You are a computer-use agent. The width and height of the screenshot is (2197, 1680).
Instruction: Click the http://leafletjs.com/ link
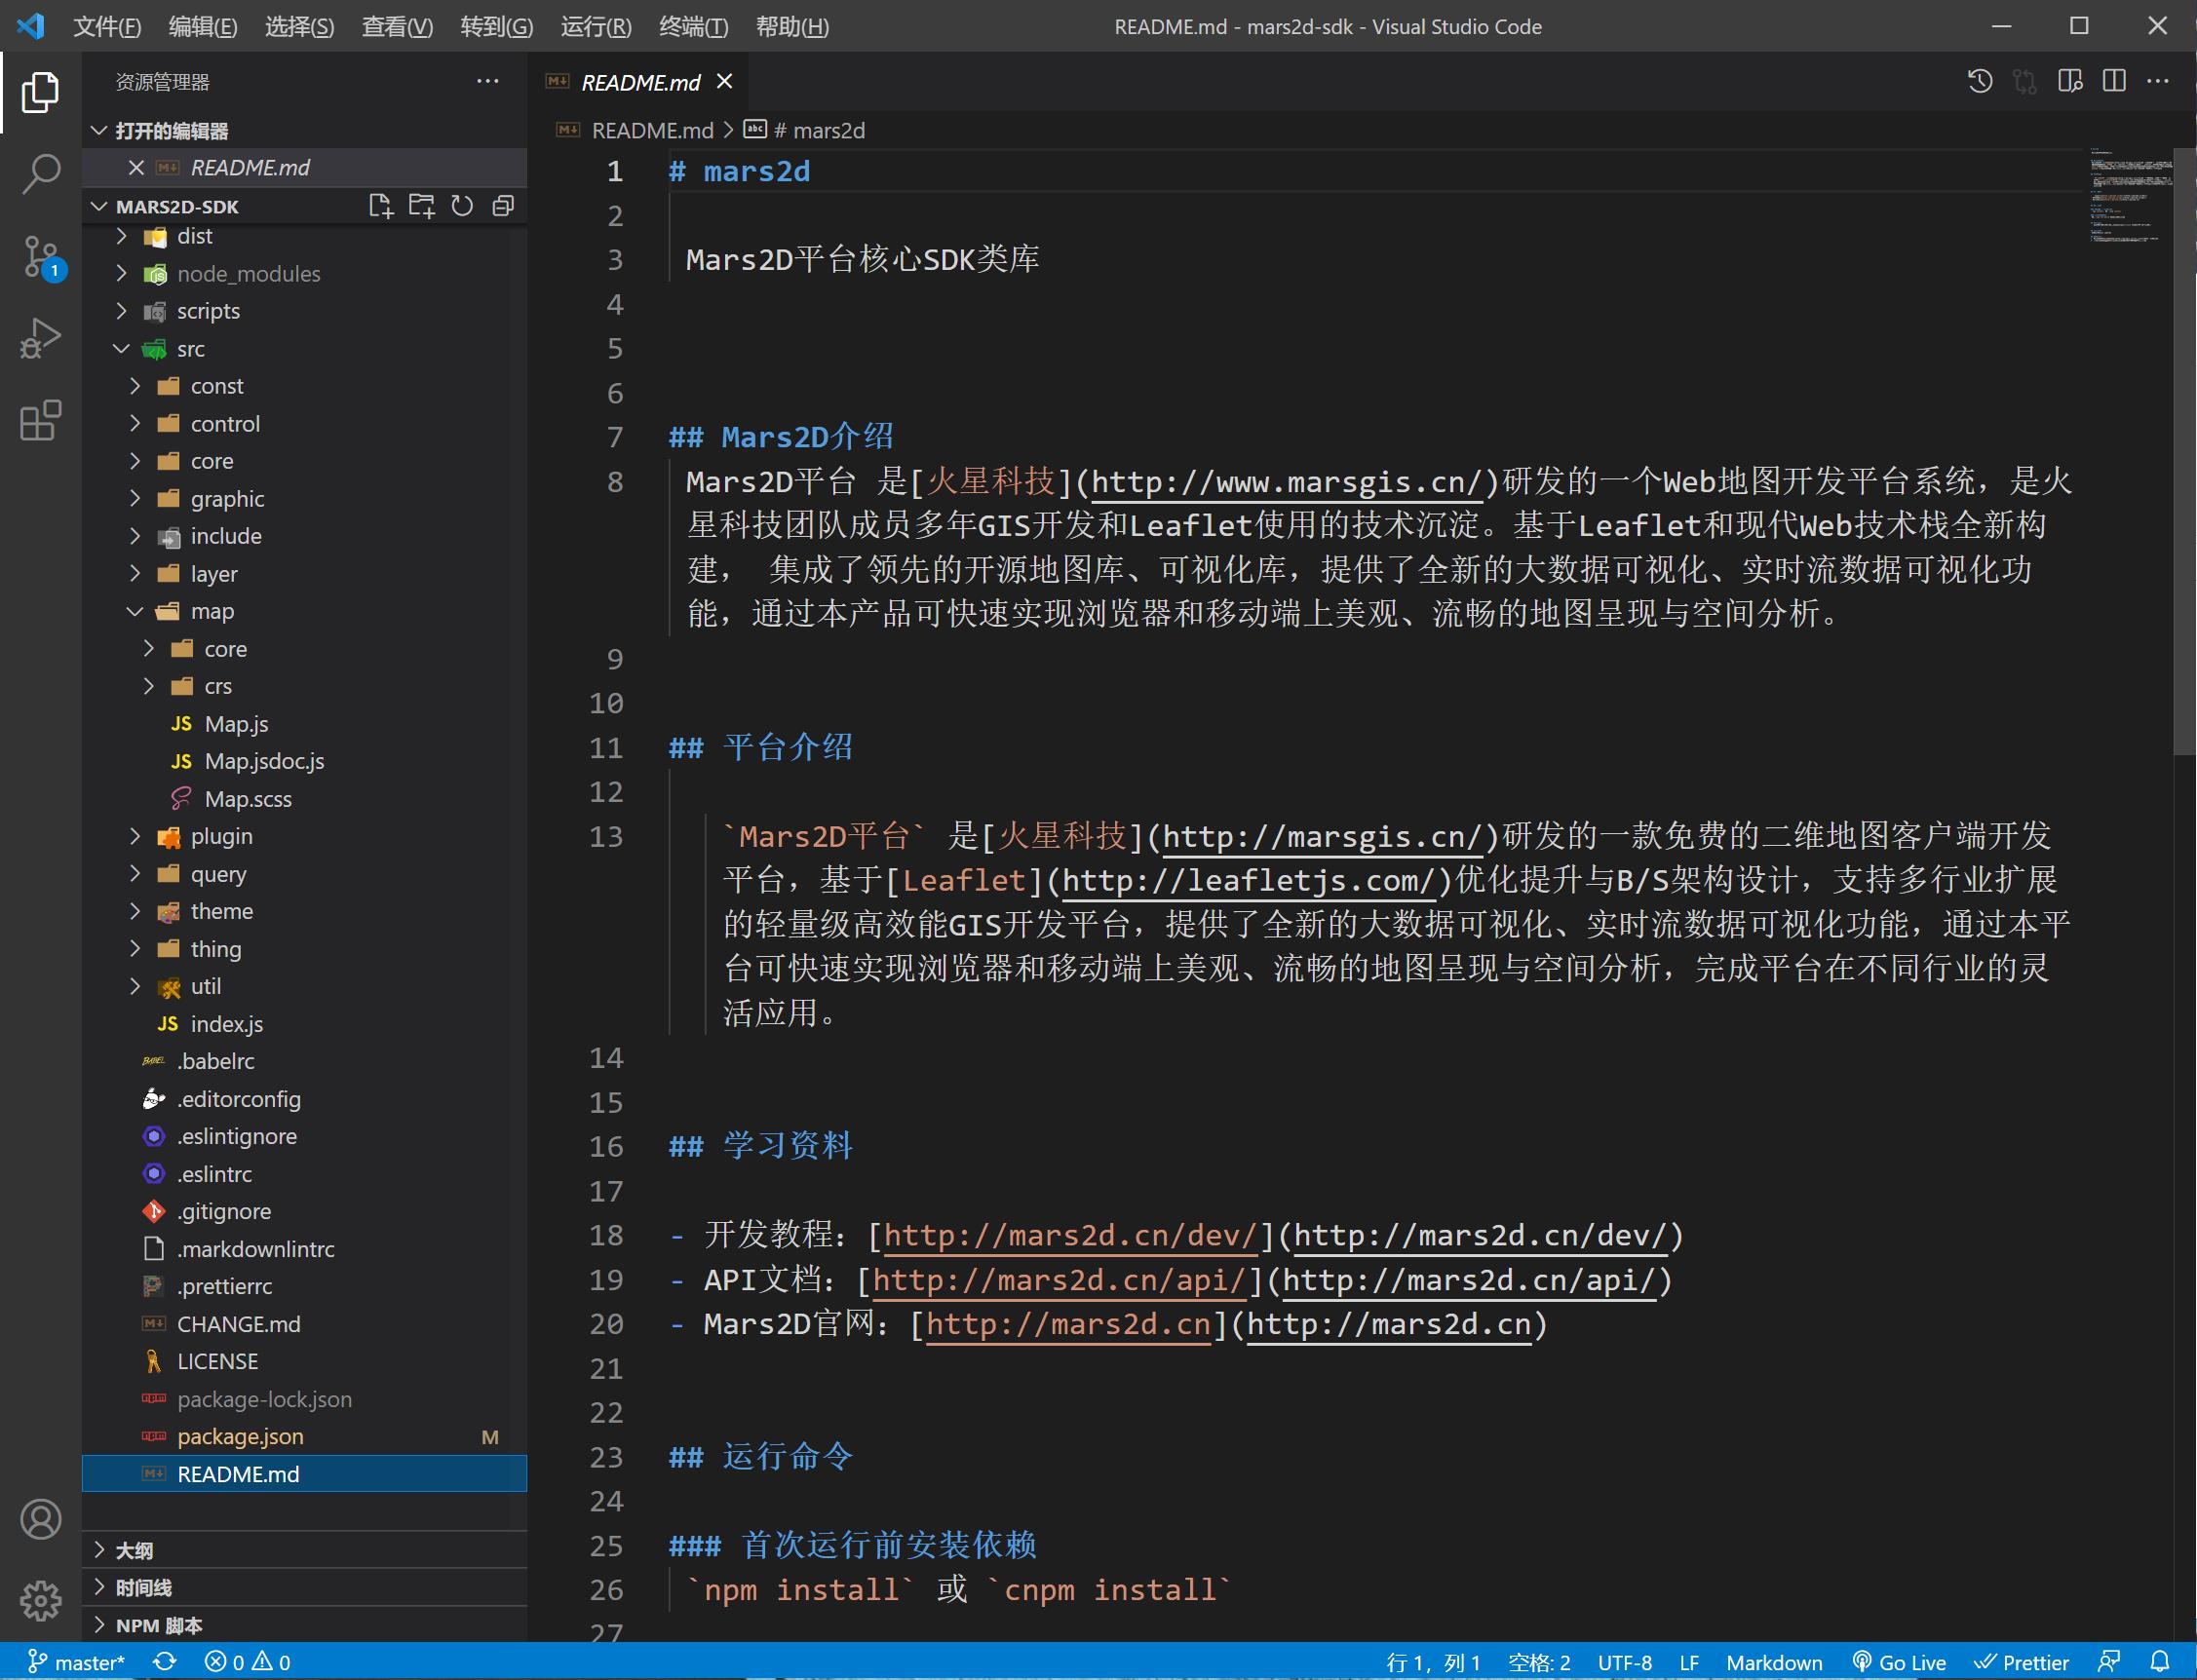click(x=1248, y=881)
